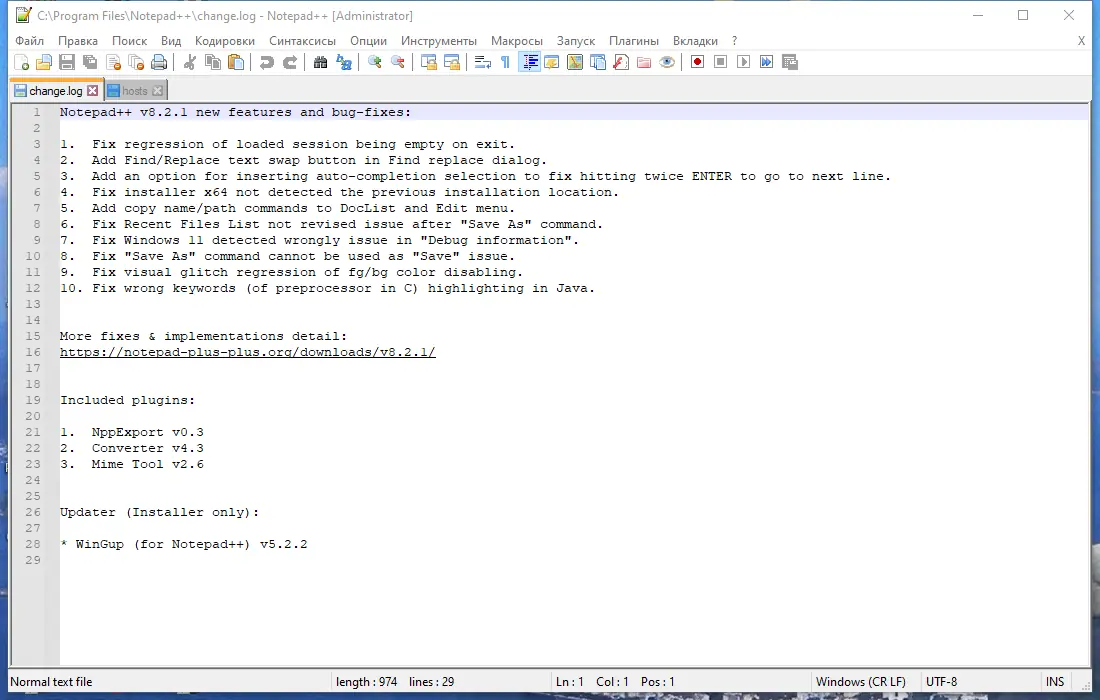Image resolution: width=1100 pixels, height=700 pixels.
Task: Click the Paste clipboard icon
Action: [236, 62]
